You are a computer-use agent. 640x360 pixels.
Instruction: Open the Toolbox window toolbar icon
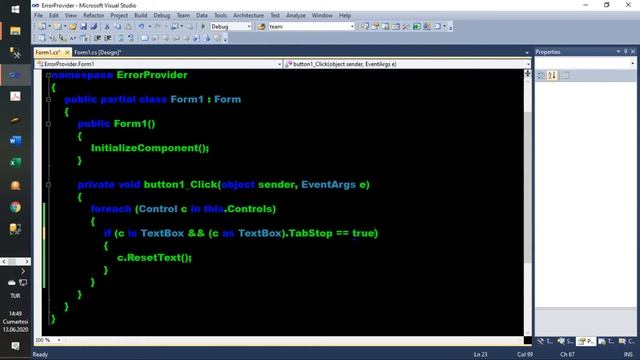(x=406, y=27)
